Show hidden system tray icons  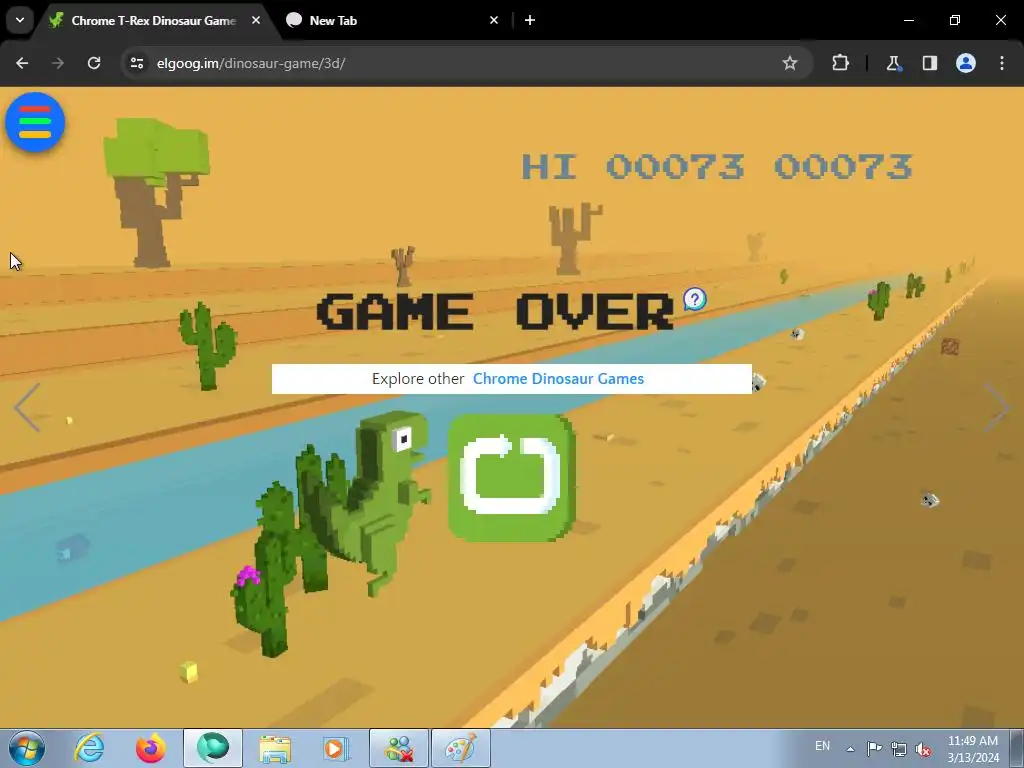850,749
